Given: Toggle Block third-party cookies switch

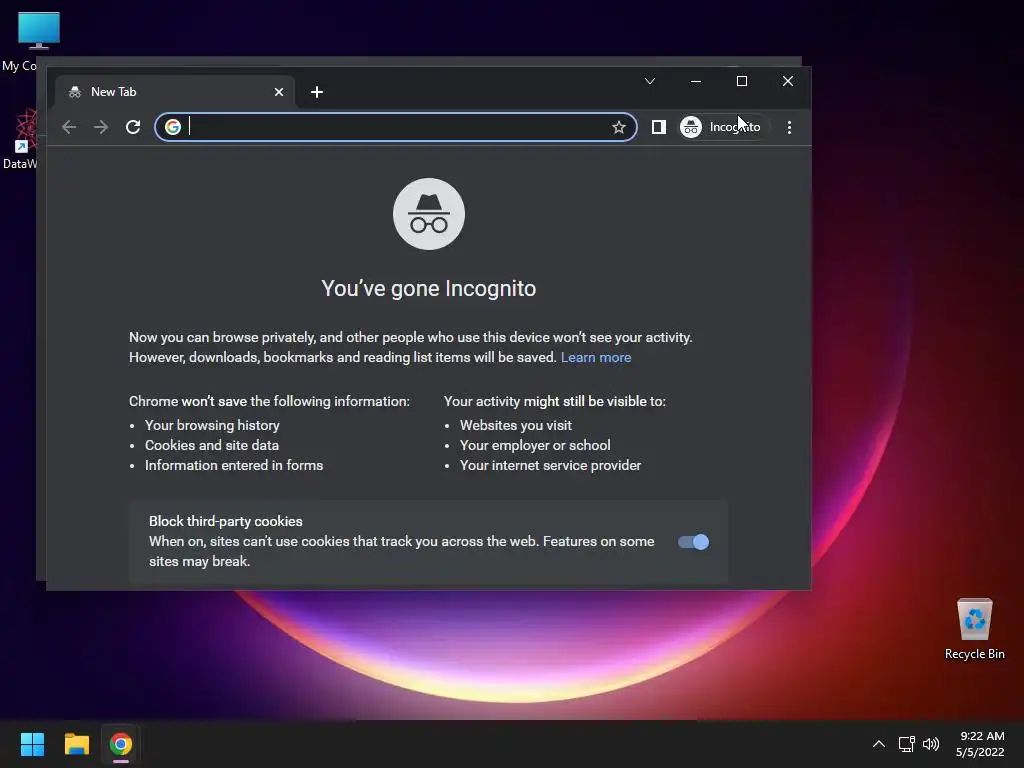Looking at the screenshot, I should coord(694,542).
